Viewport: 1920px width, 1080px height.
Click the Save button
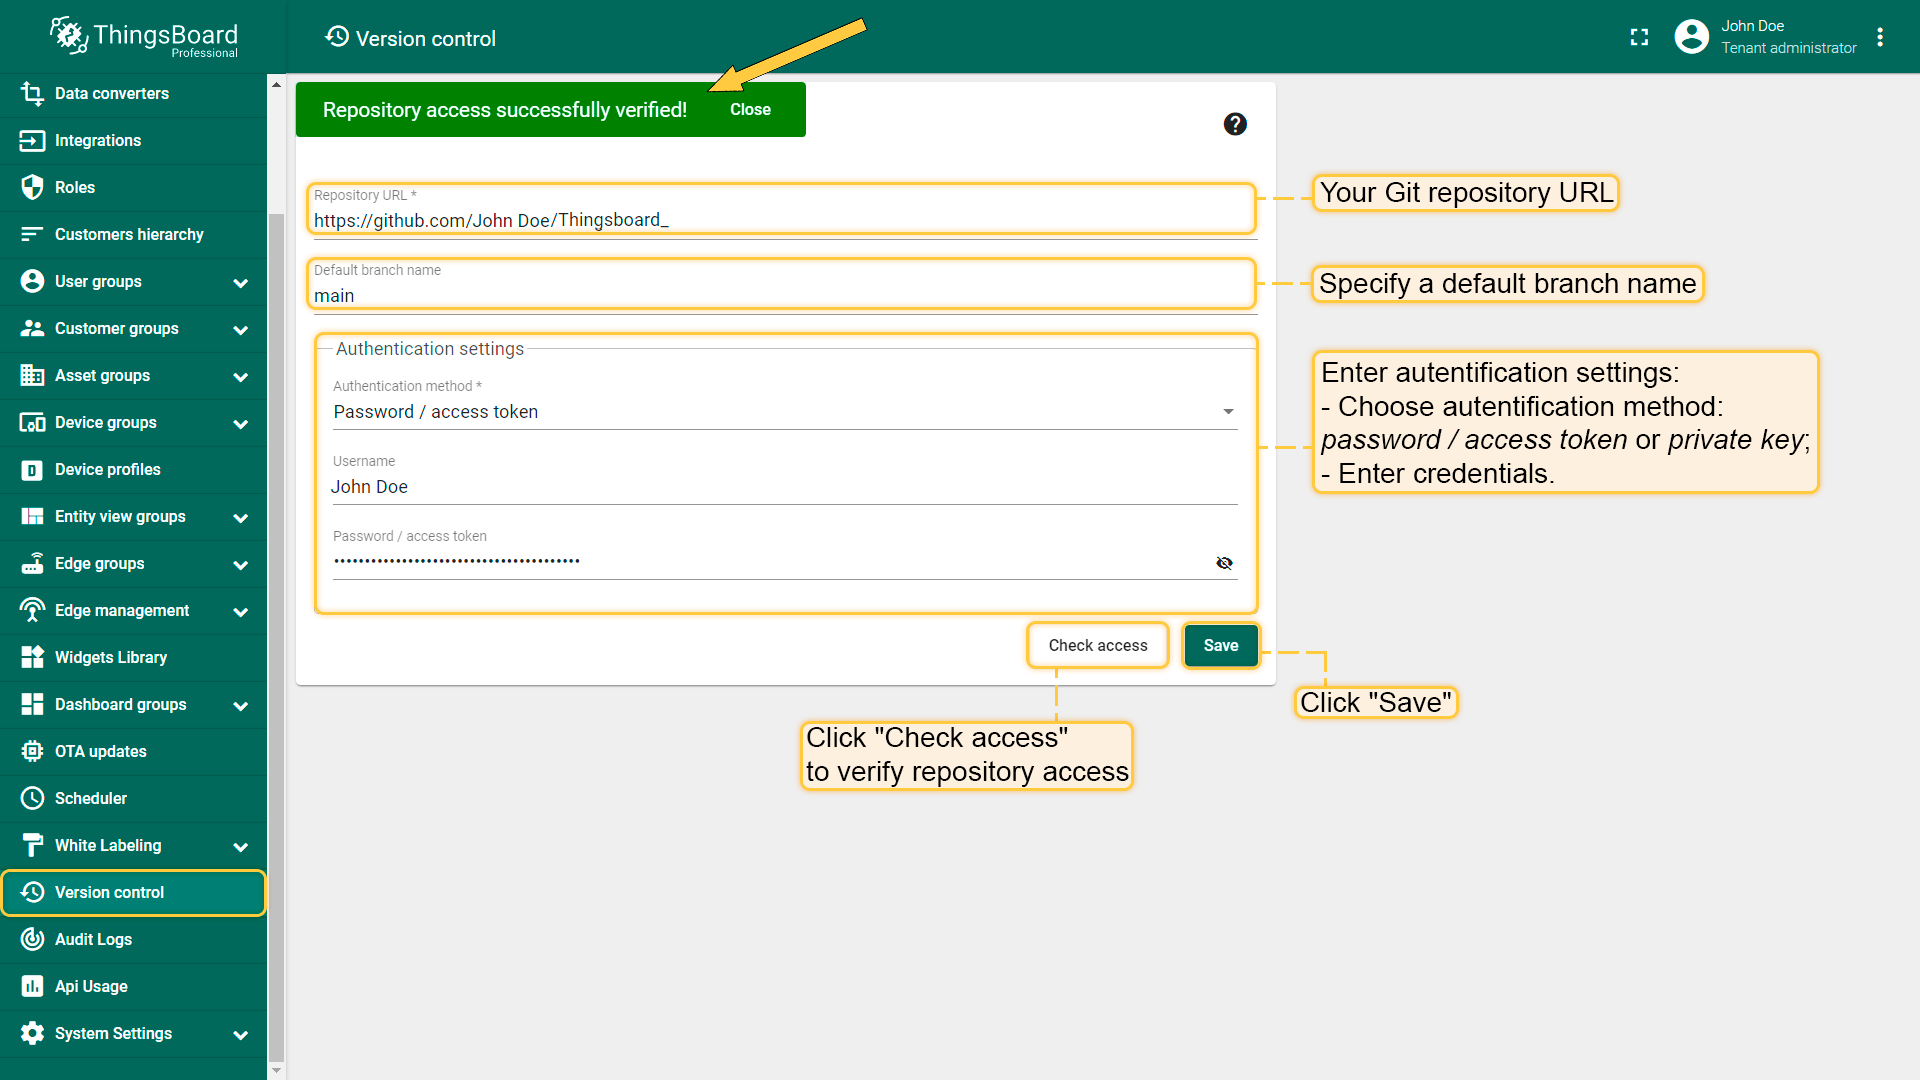[x=1221, y=645]
